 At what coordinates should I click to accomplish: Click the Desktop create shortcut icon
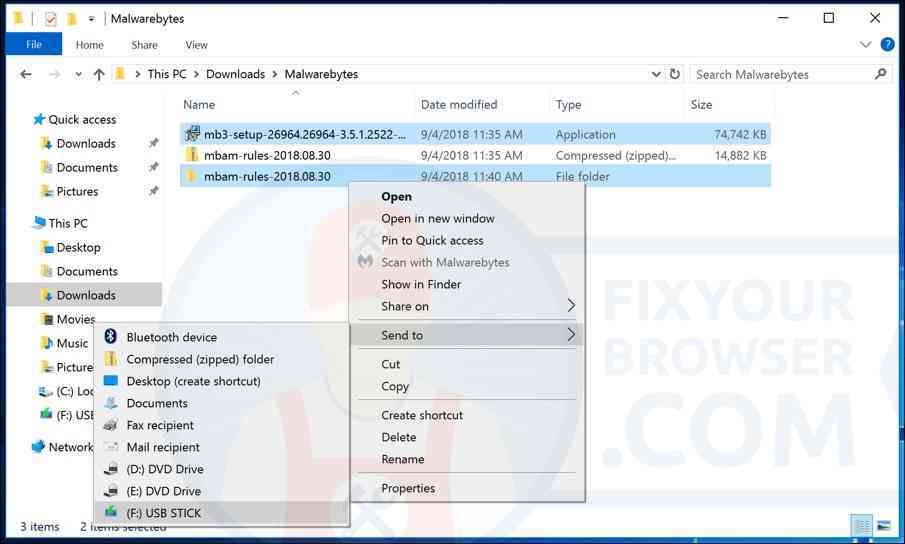[110, 381]
